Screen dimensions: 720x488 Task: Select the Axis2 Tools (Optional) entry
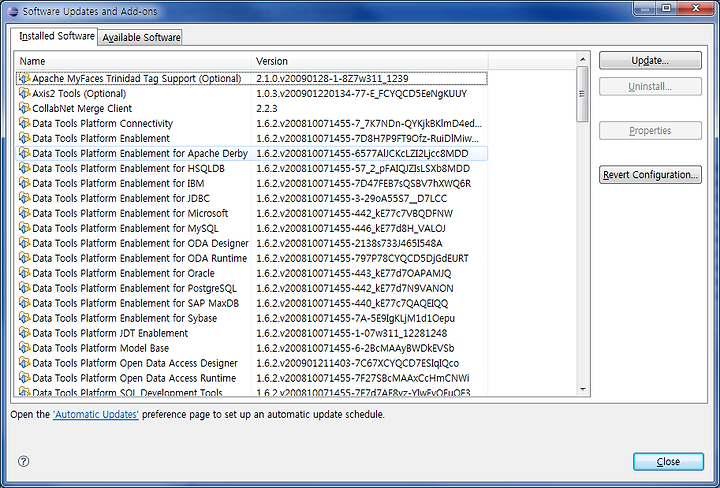click(252, 94)
